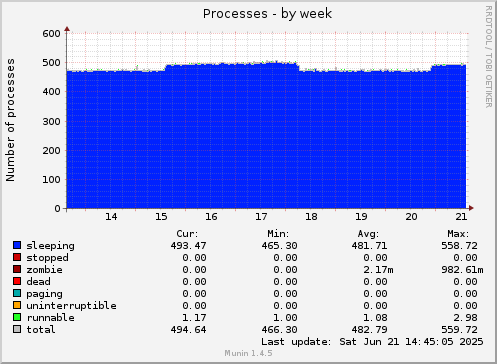Click runnable maximum value 2.98
This screenshot has height=364, width=497.
(465, 318)
